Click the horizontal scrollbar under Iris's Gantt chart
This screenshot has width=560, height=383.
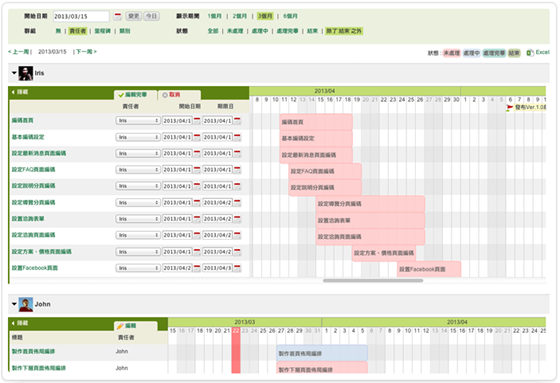373,281
